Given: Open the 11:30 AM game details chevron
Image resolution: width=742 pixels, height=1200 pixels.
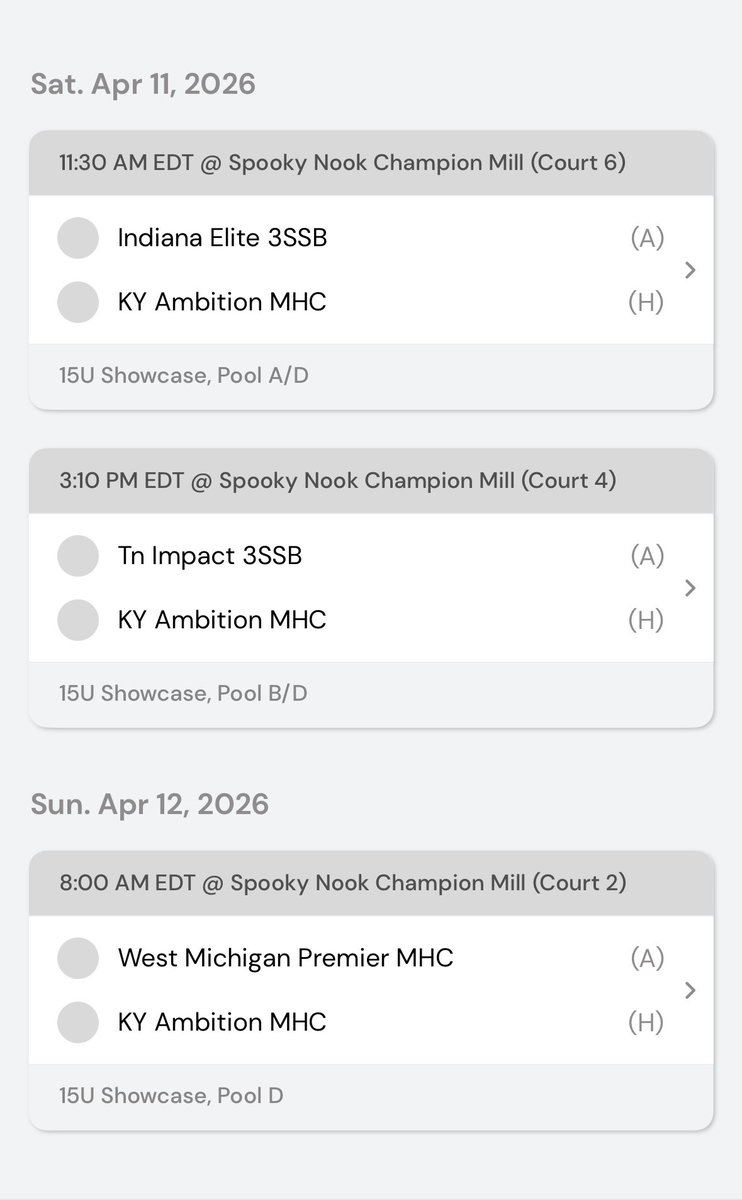Looking at the screenshot, I should point(690,270).
